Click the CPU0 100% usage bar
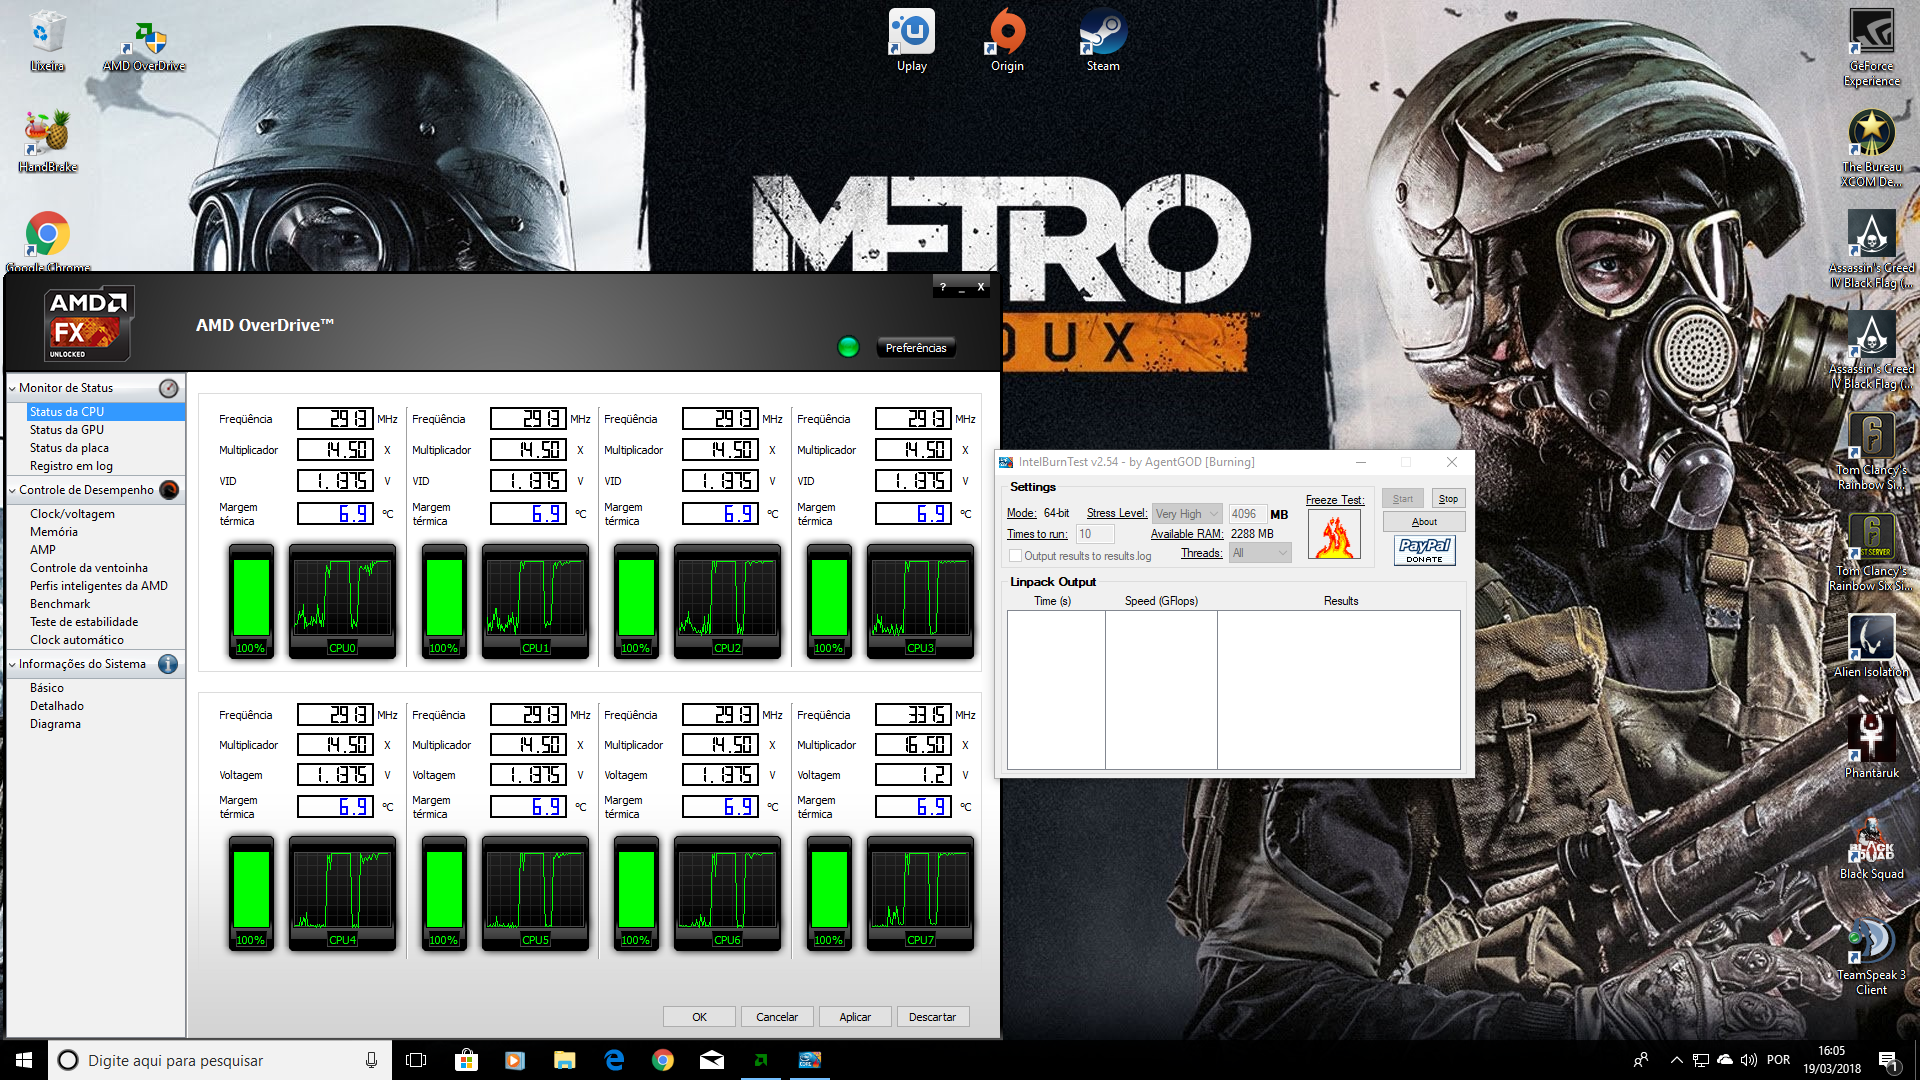 [251, 601]
